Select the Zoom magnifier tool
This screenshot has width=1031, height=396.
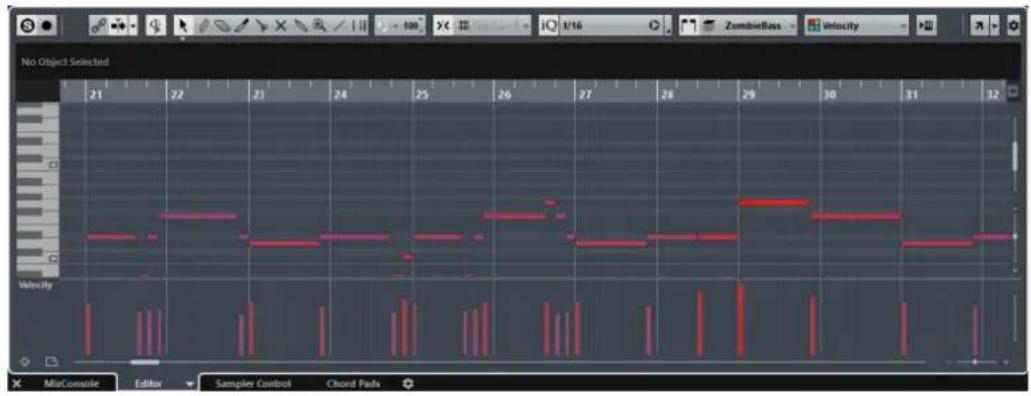pyautogui.click(x=320, y=25)
